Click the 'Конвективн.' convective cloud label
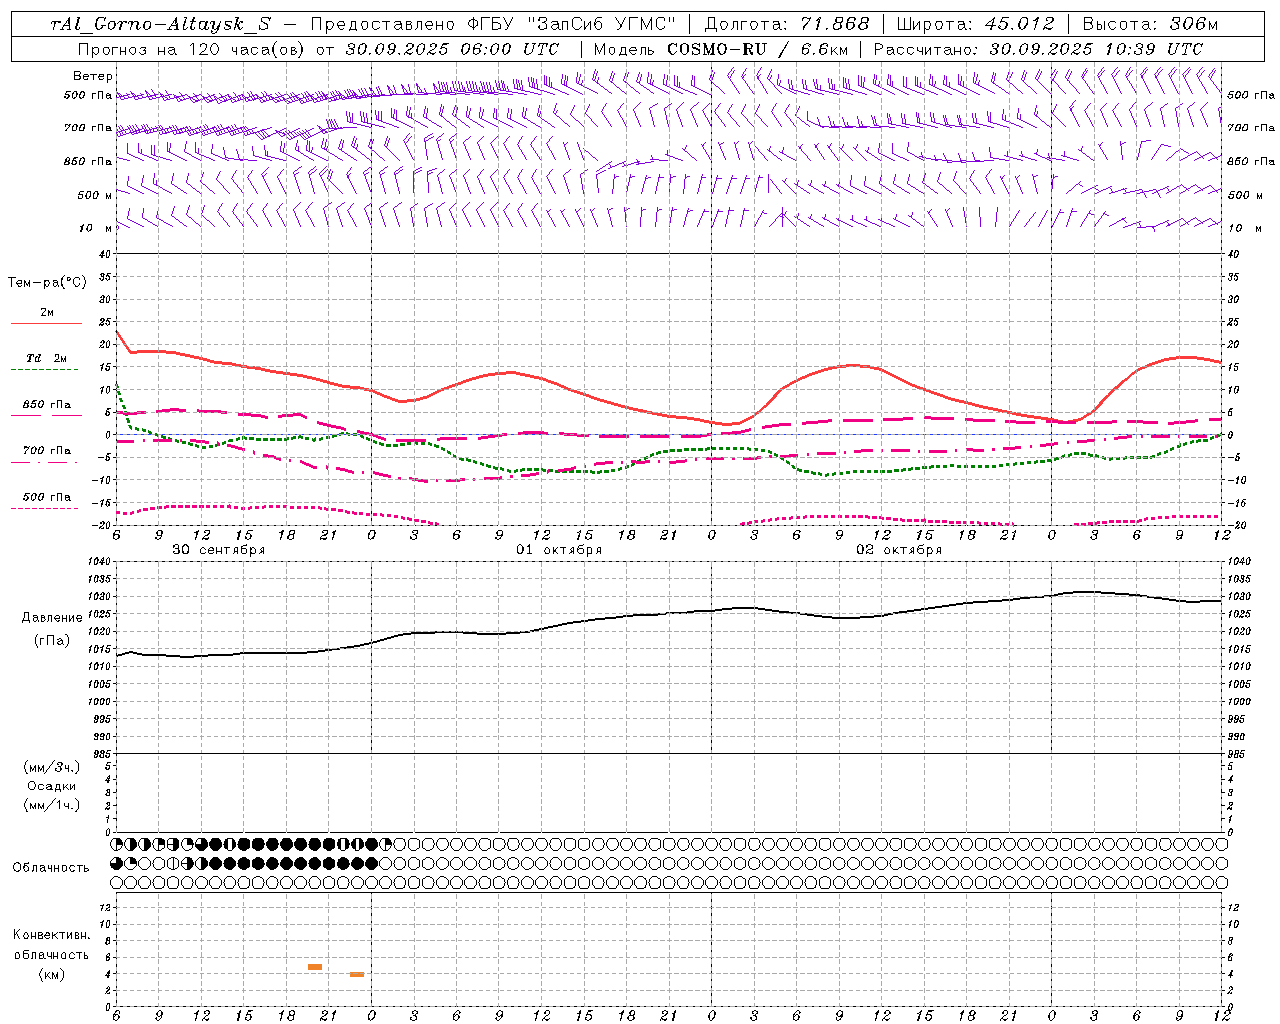The image size is (1280, 1024). pos(51,935)
